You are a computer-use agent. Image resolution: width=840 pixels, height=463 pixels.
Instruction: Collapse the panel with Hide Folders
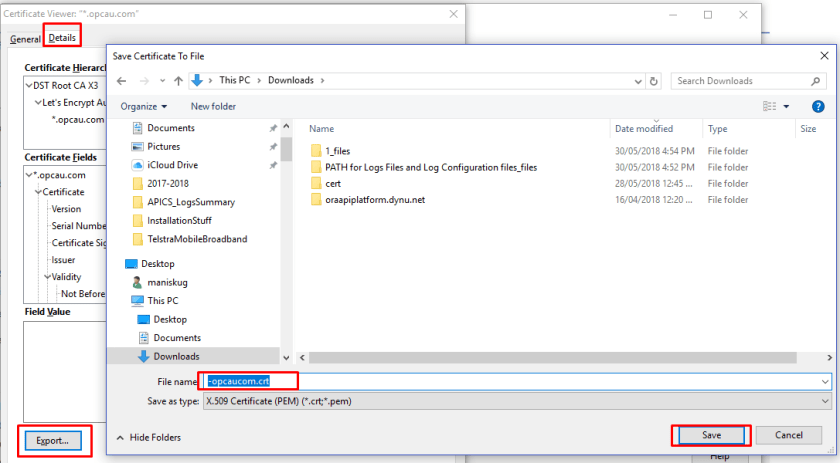point(148,437)
